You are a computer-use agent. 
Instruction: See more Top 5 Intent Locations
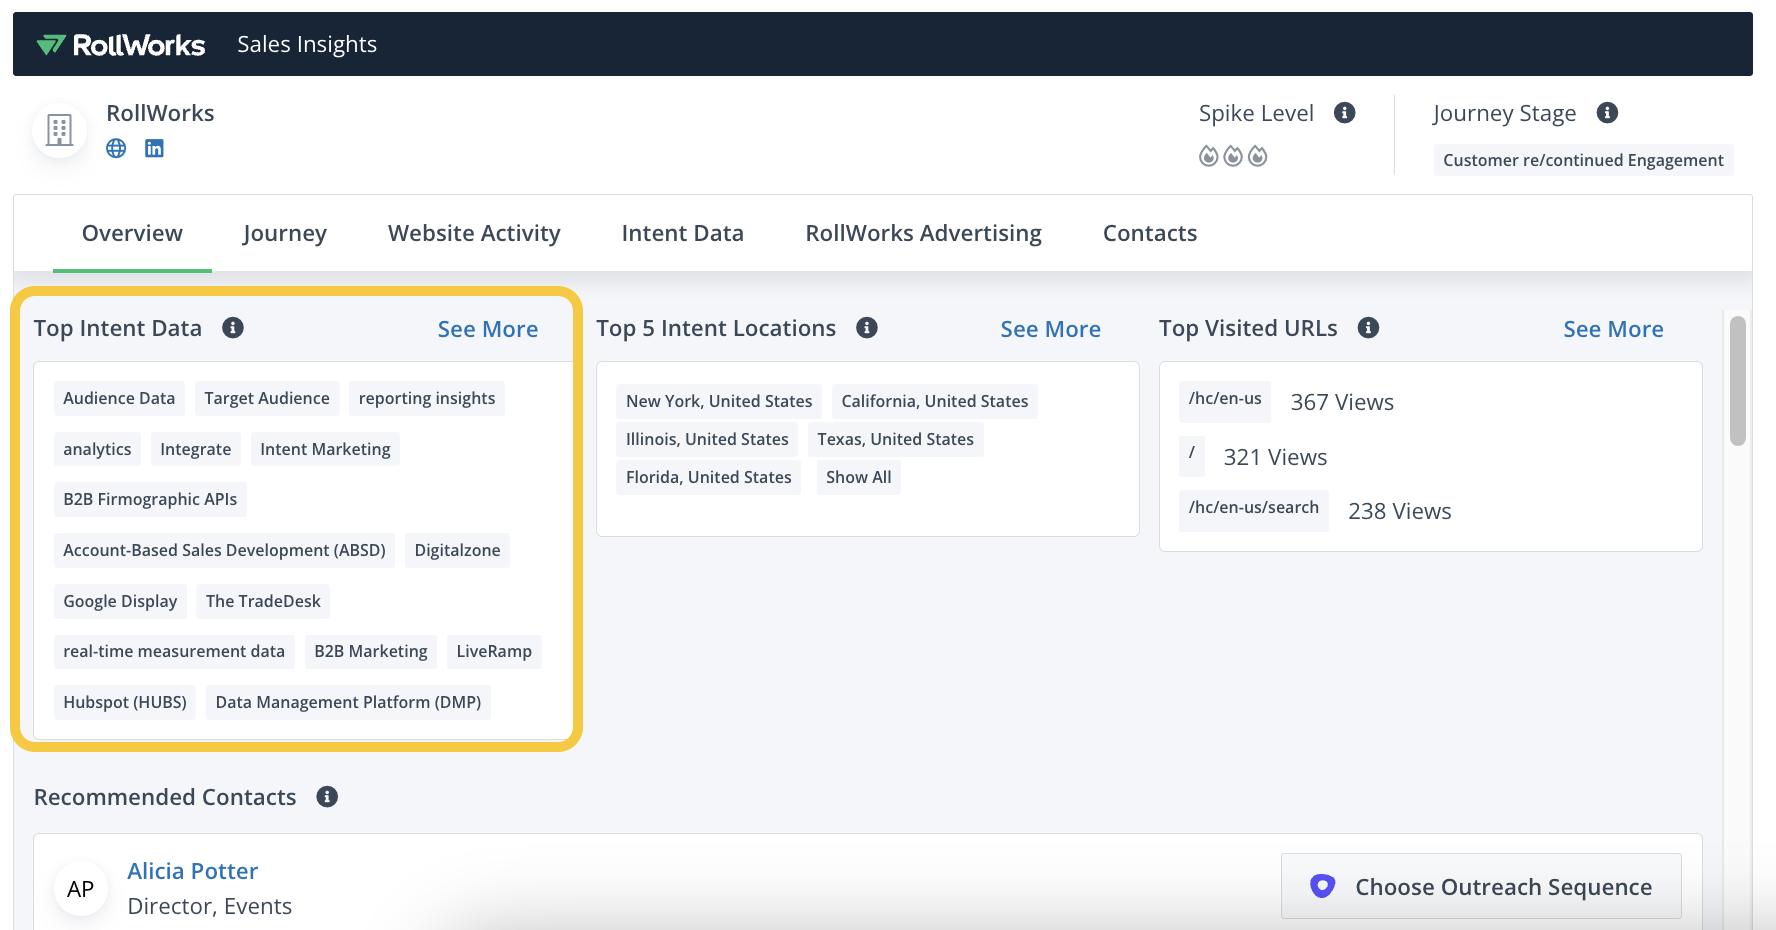point(1050,329)
